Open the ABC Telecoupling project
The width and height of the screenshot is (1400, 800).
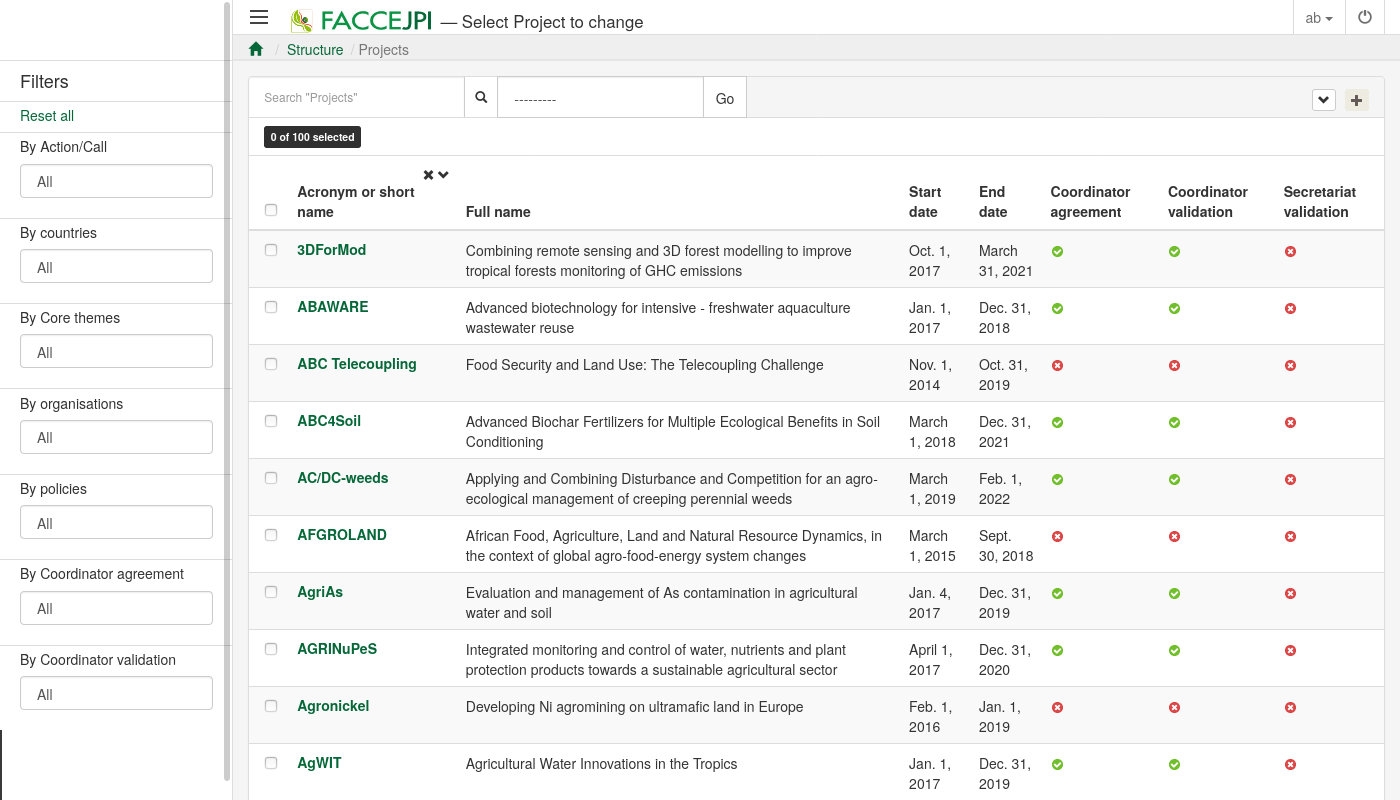point(357,364)
